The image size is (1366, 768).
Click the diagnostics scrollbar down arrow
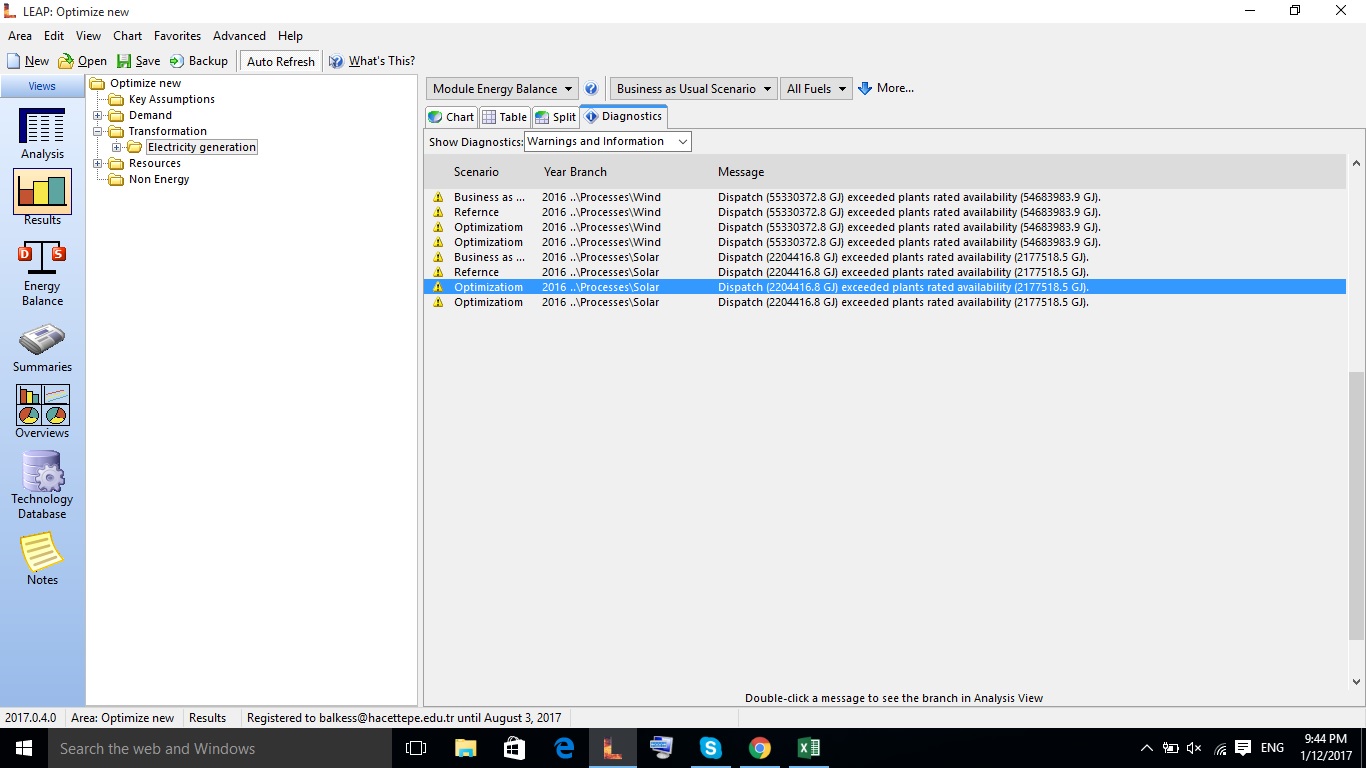[x=1356, y=682]
